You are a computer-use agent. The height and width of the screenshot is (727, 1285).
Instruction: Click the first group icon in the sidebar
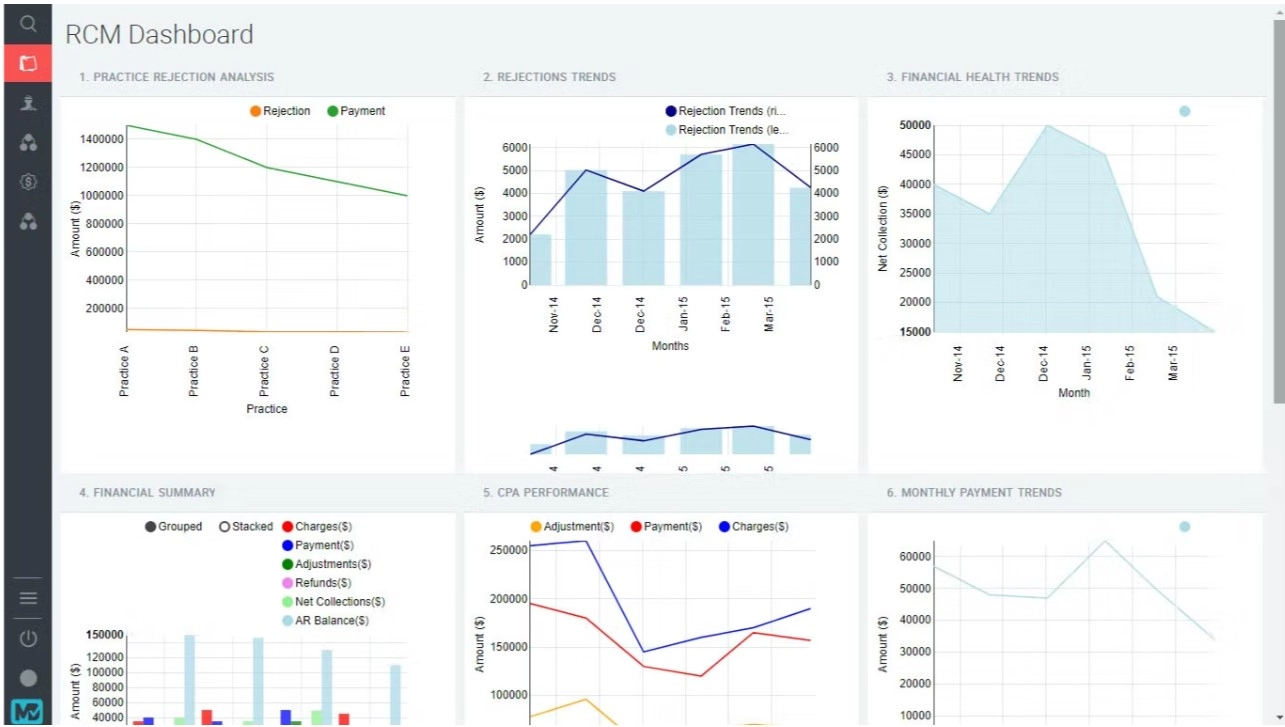click(29, 141)
